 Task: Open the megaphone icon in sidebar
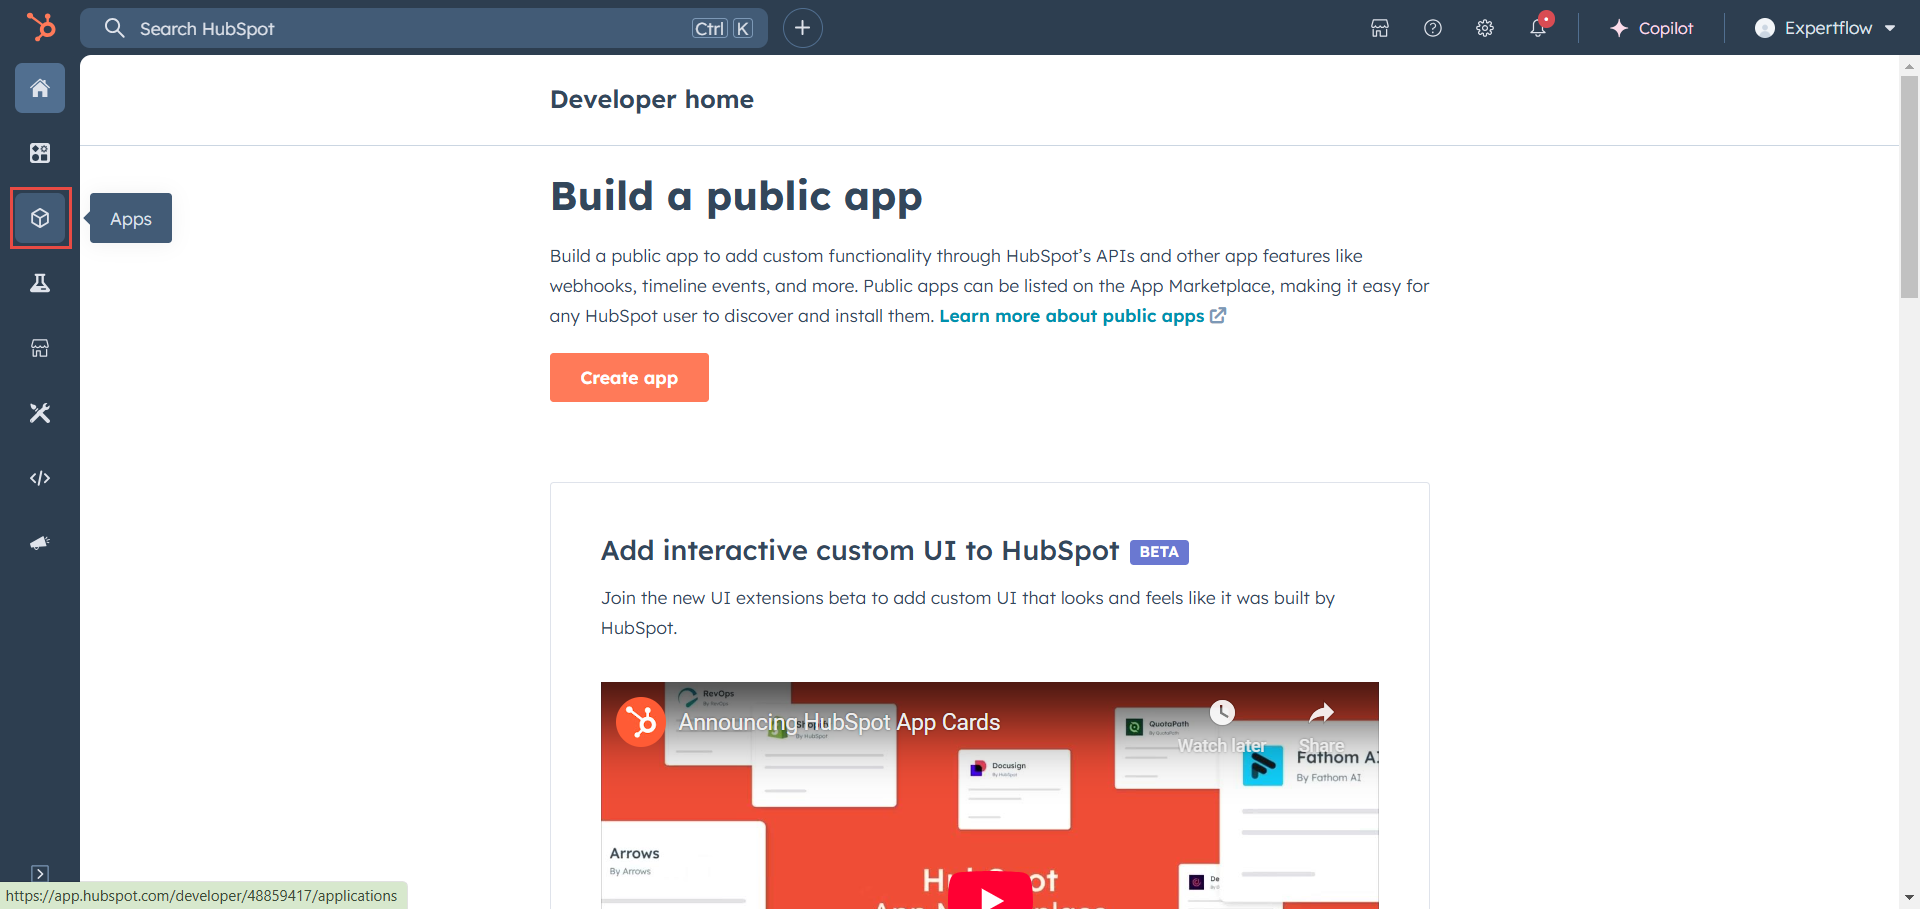(x=40, y=543)
